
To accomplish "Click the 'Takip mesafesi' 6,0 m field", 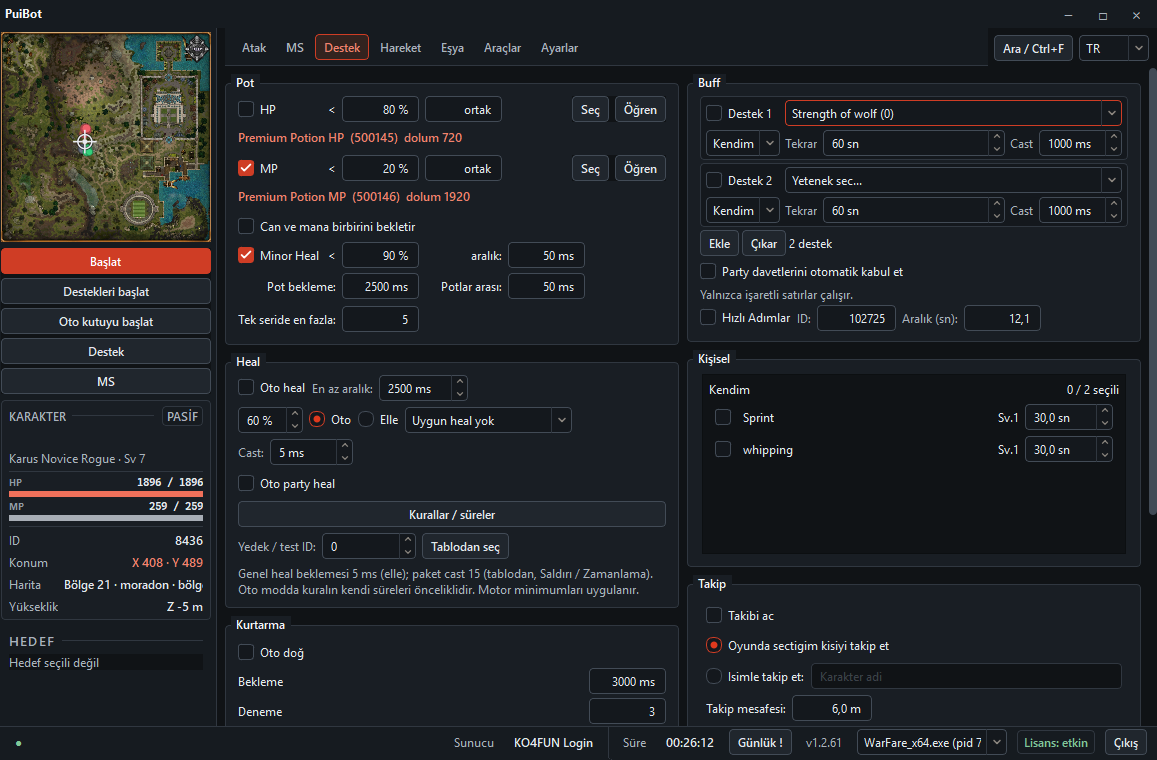I will (x=832, y=708).
